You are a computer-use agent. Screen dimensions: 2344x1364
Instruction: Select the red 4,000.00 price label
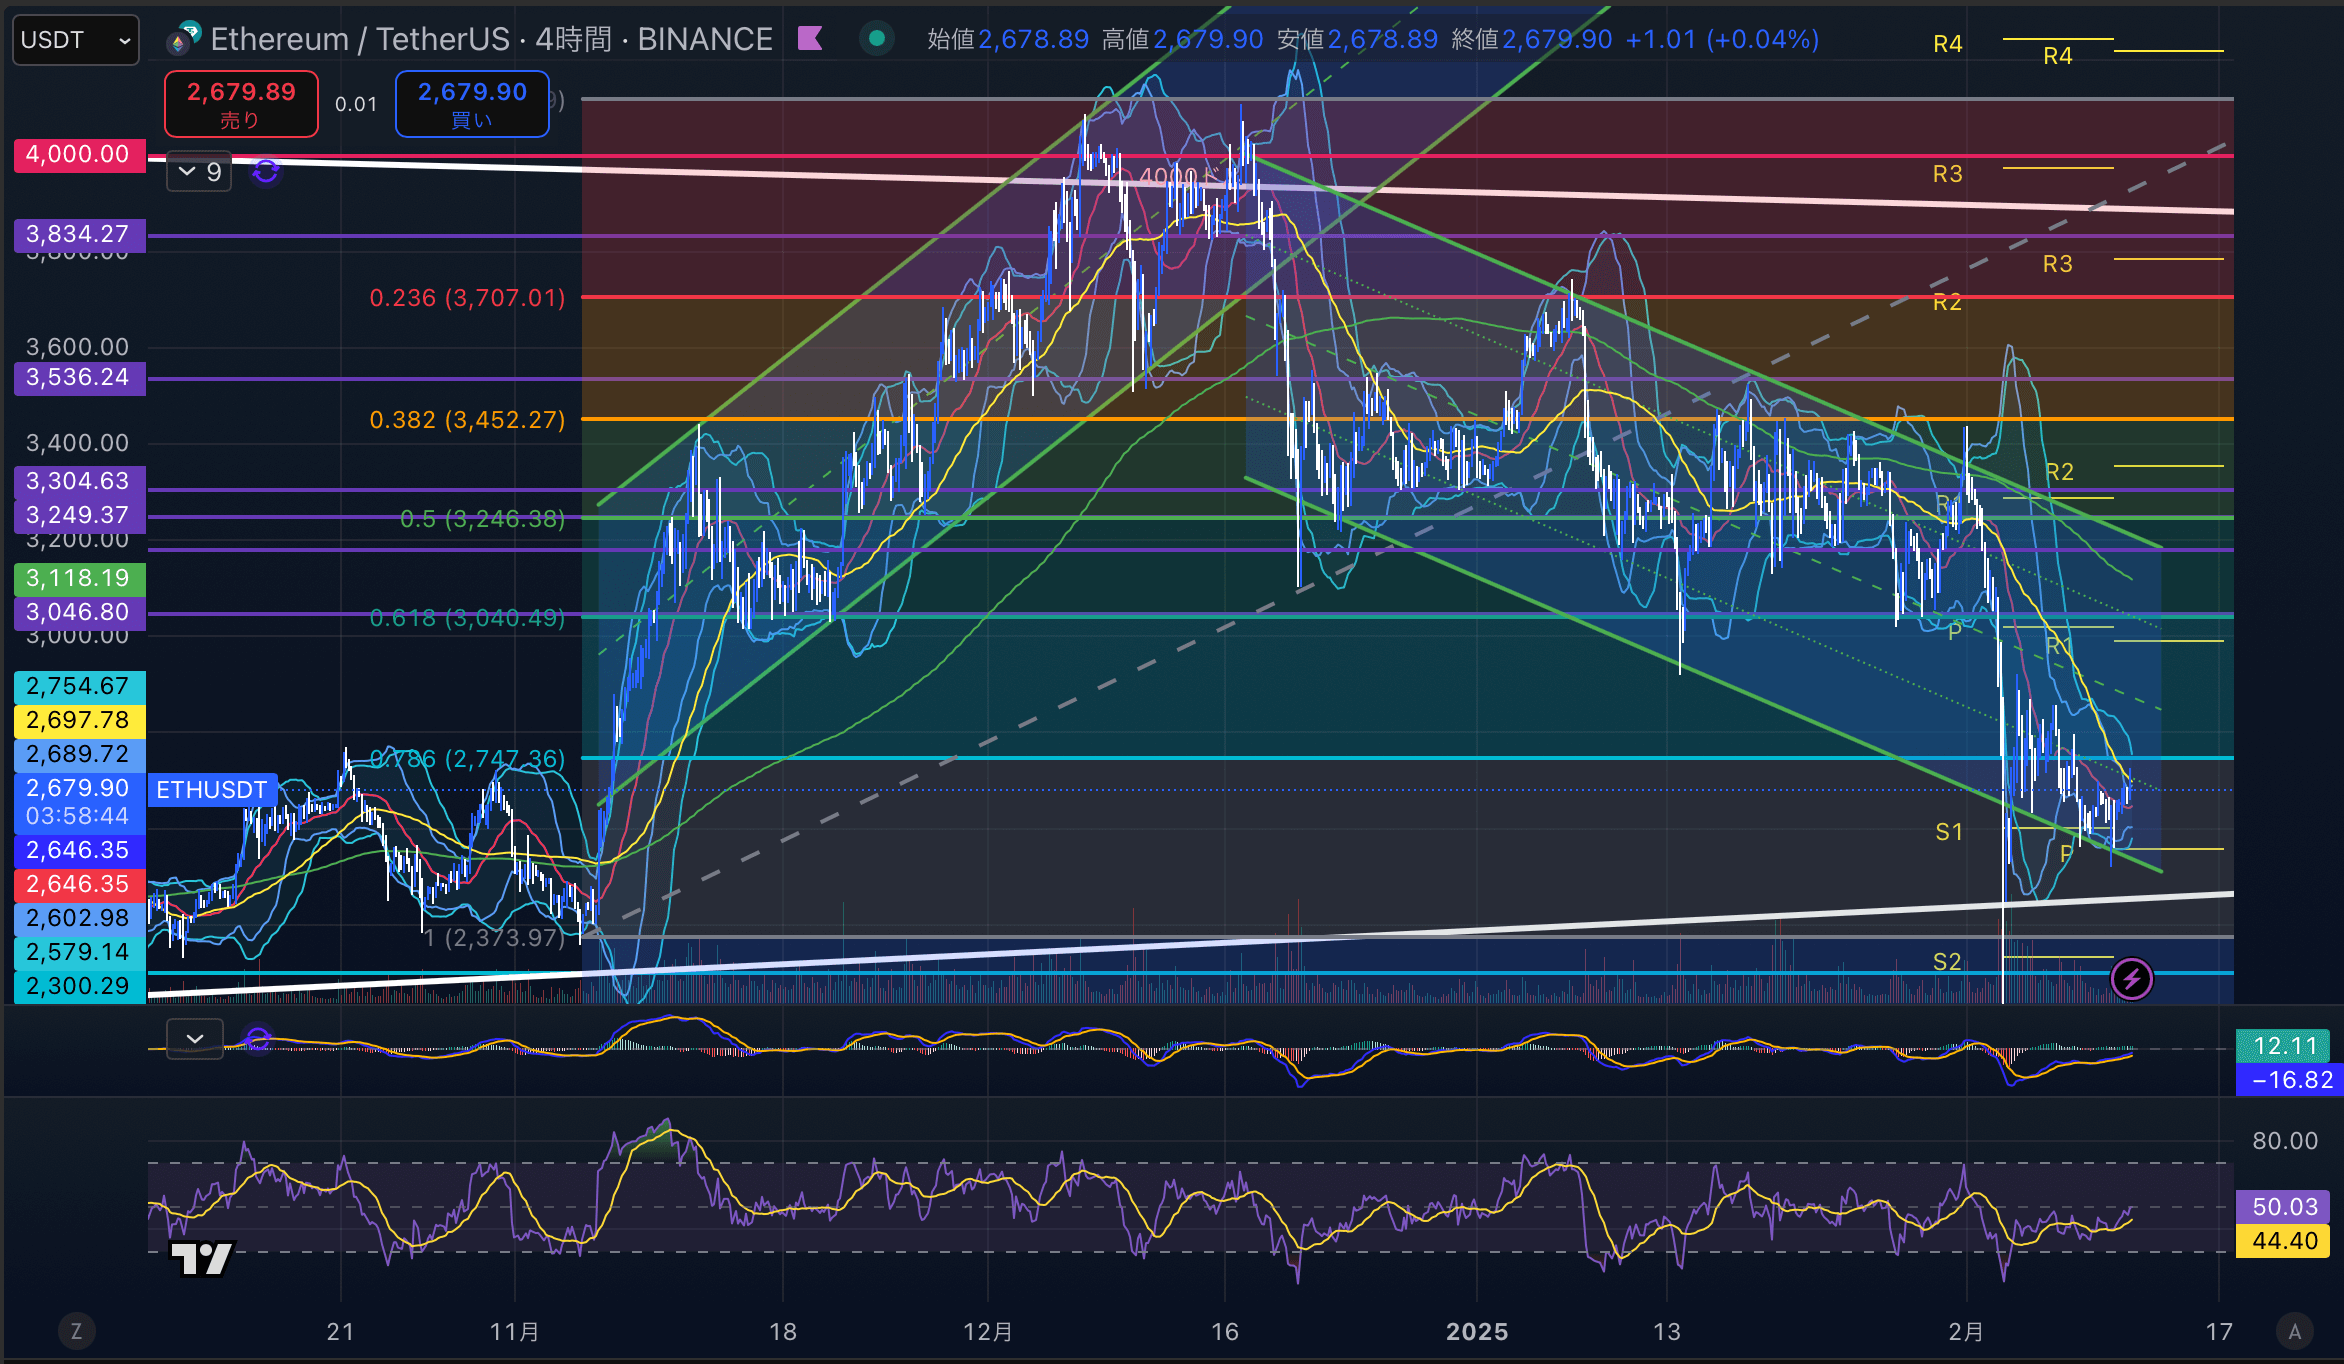pyautogui.click(x=79, y=155)
